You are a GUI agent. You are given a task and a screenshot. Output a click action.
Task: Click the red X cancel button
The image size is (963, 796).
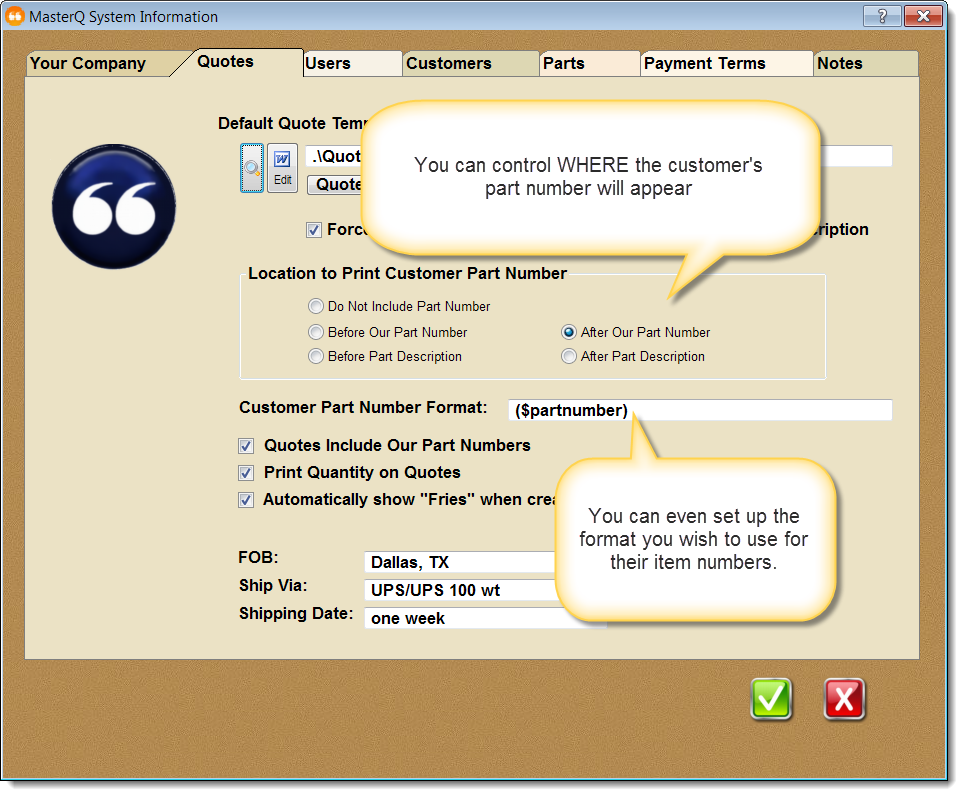[x=844, y=699]
